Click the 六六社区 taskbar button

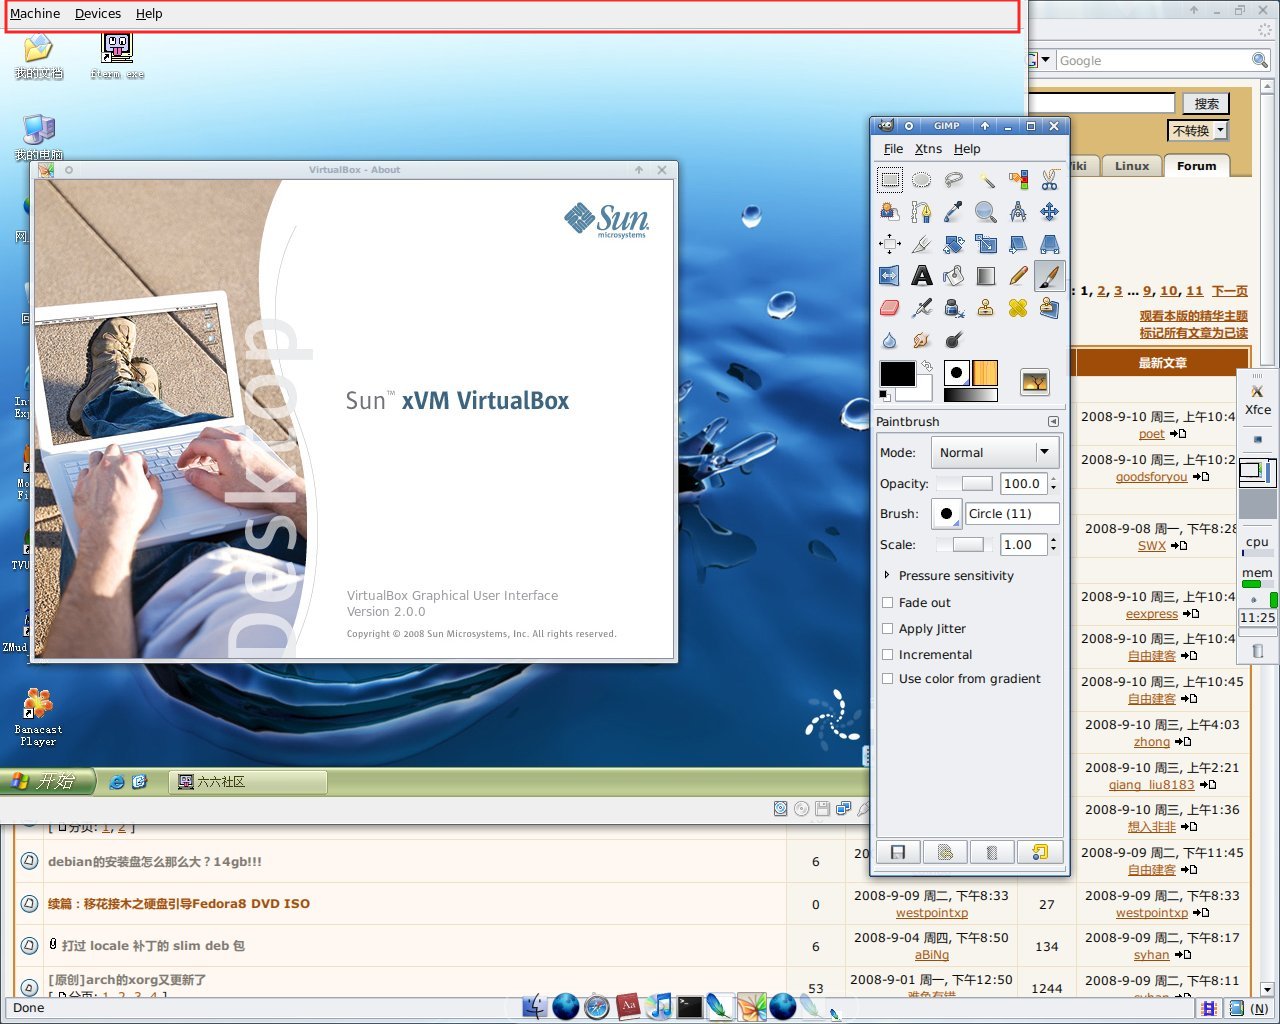pyautogui.click(x=247, y=782)
